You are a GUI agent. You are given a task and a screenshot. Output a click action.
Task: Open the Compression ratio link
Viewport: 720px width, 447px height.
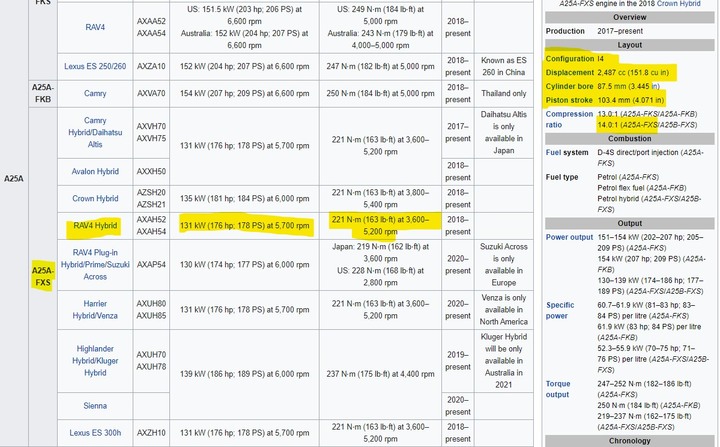pyautogui.click(x=569, y=119)
